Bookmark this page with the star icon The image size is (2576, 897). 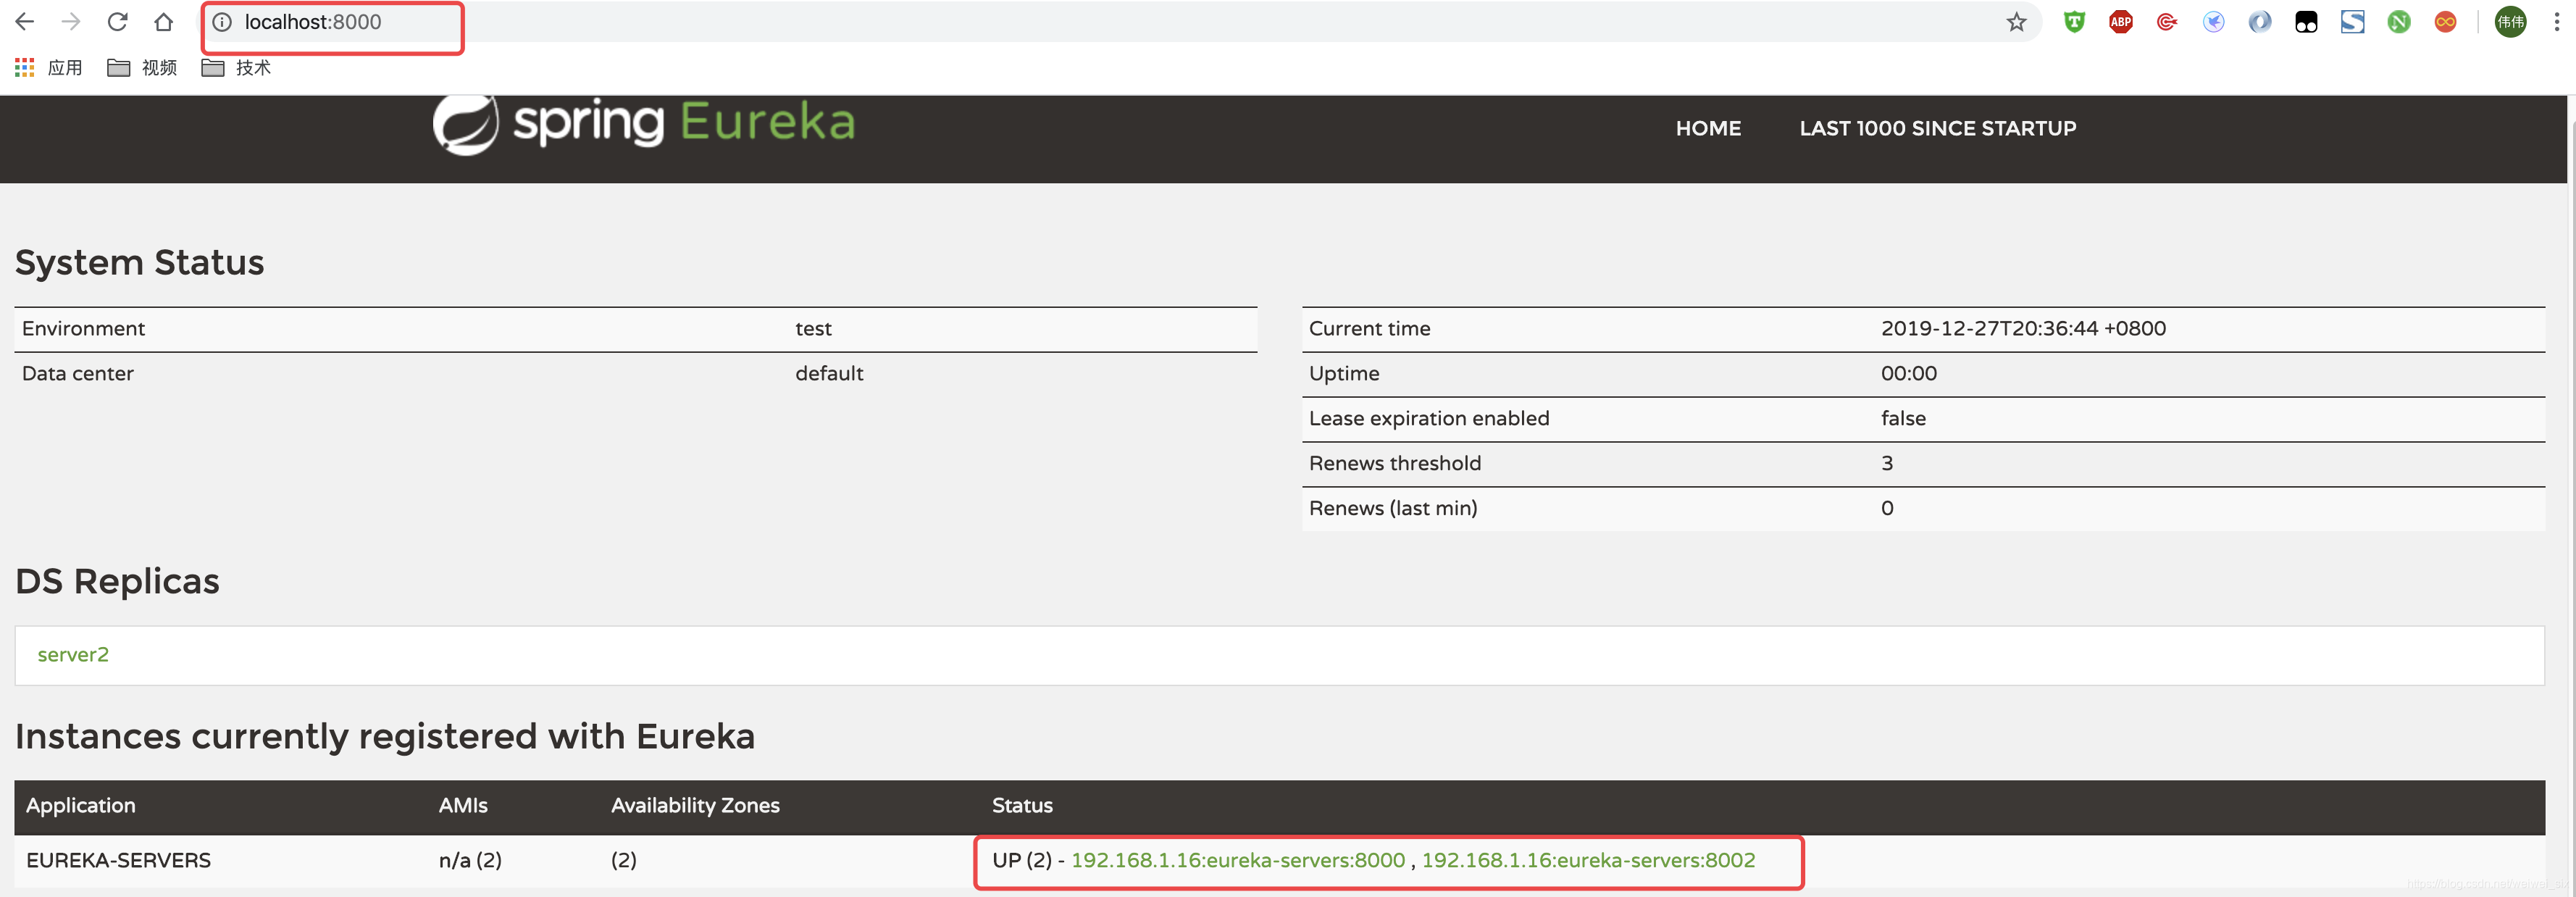[x=2016, y=22]
